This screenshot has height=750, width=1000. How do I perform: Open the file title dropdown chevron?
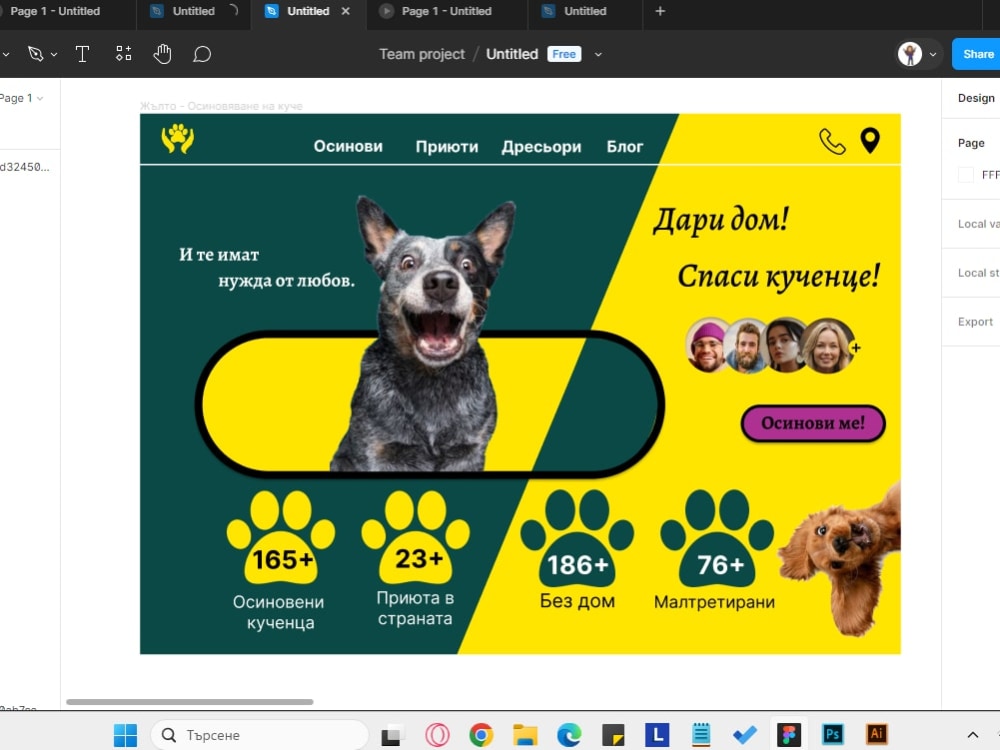(x=598, y=55)
